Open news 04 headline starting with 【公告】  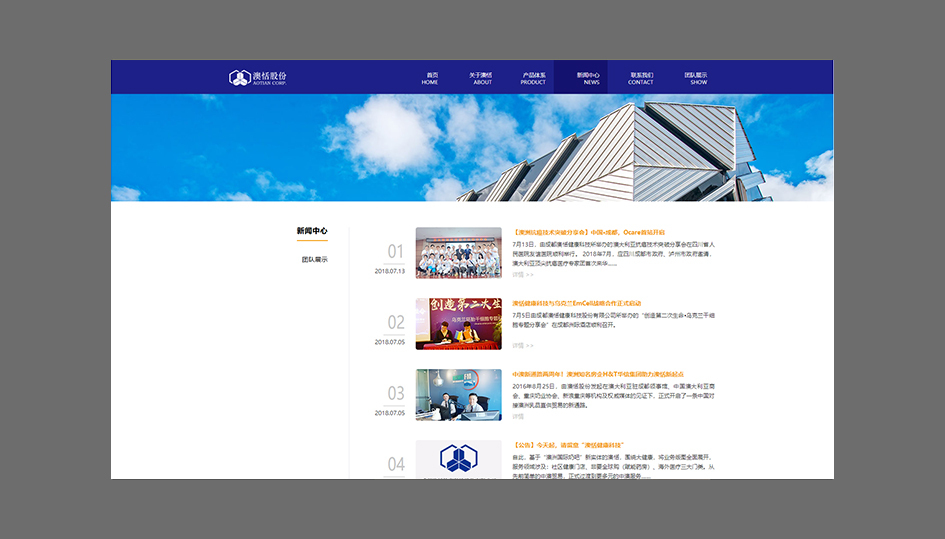568,445
